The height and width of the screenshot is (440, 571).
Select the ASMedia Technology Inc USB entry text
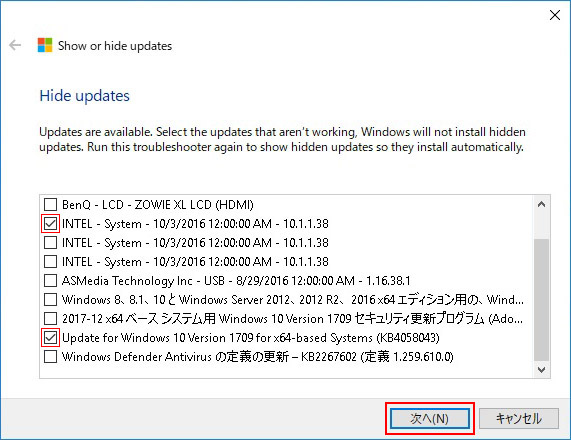[236, 281]
